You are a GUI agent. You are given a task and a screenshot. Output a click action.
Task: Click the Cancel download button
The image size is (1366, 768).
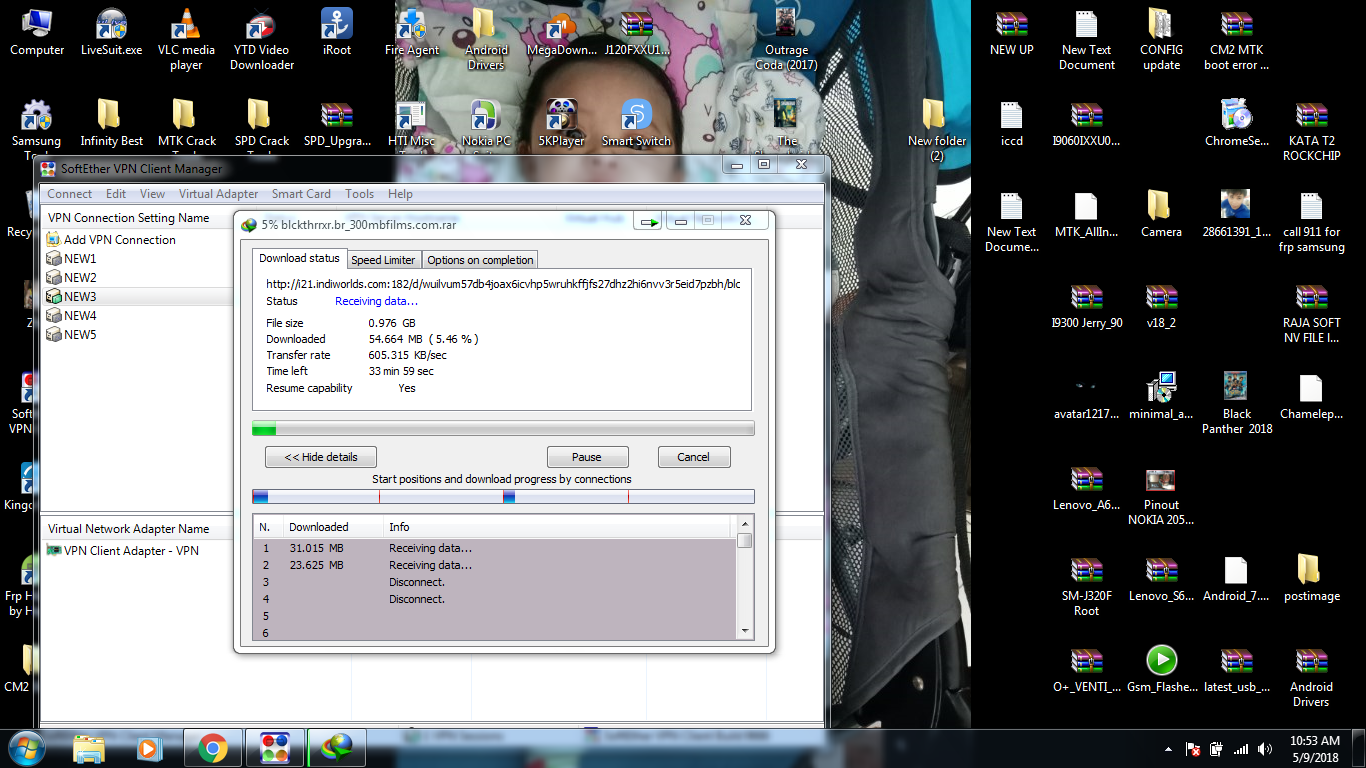694,457
